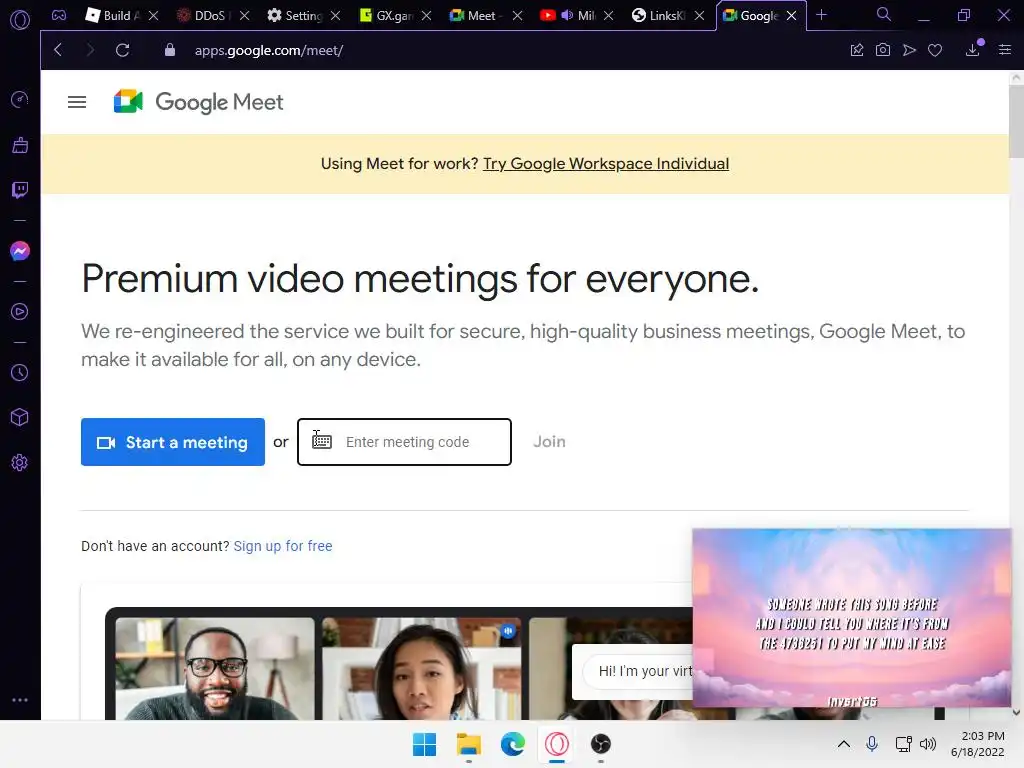The width and height of the screenshot is (1024, 768).
Task: Click the Google Meet logo
Action: (x=199, y=102)
